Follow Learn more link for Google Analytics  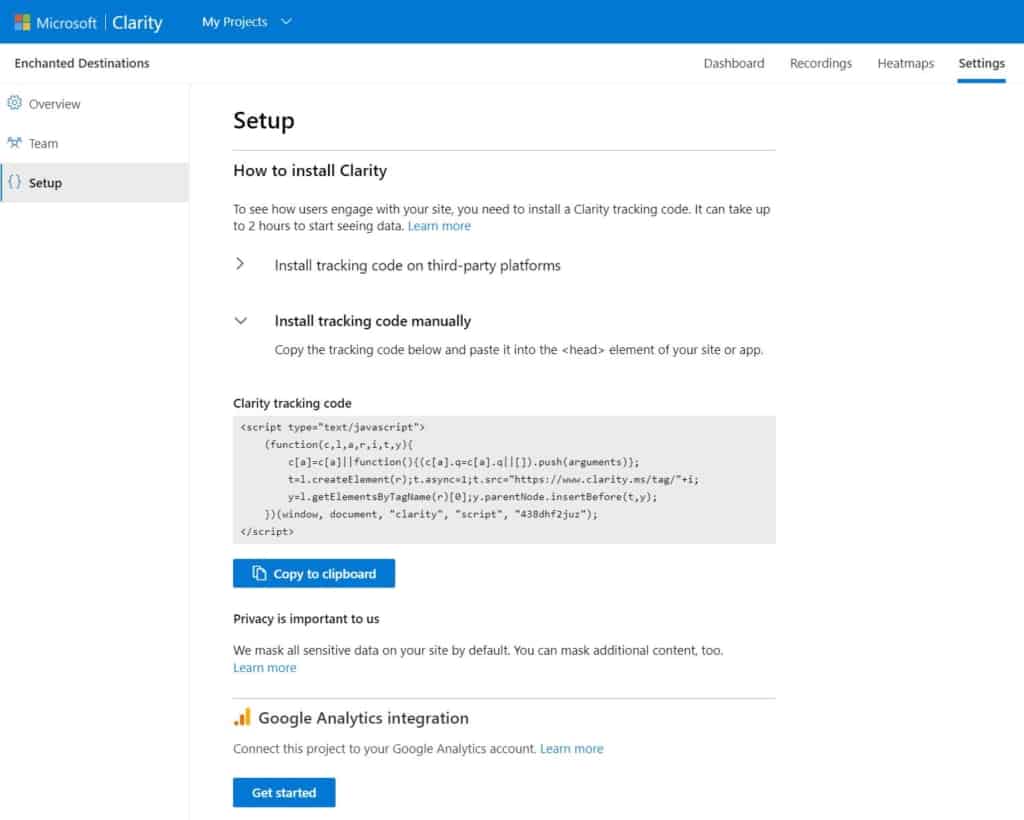[x=571, y=748]
